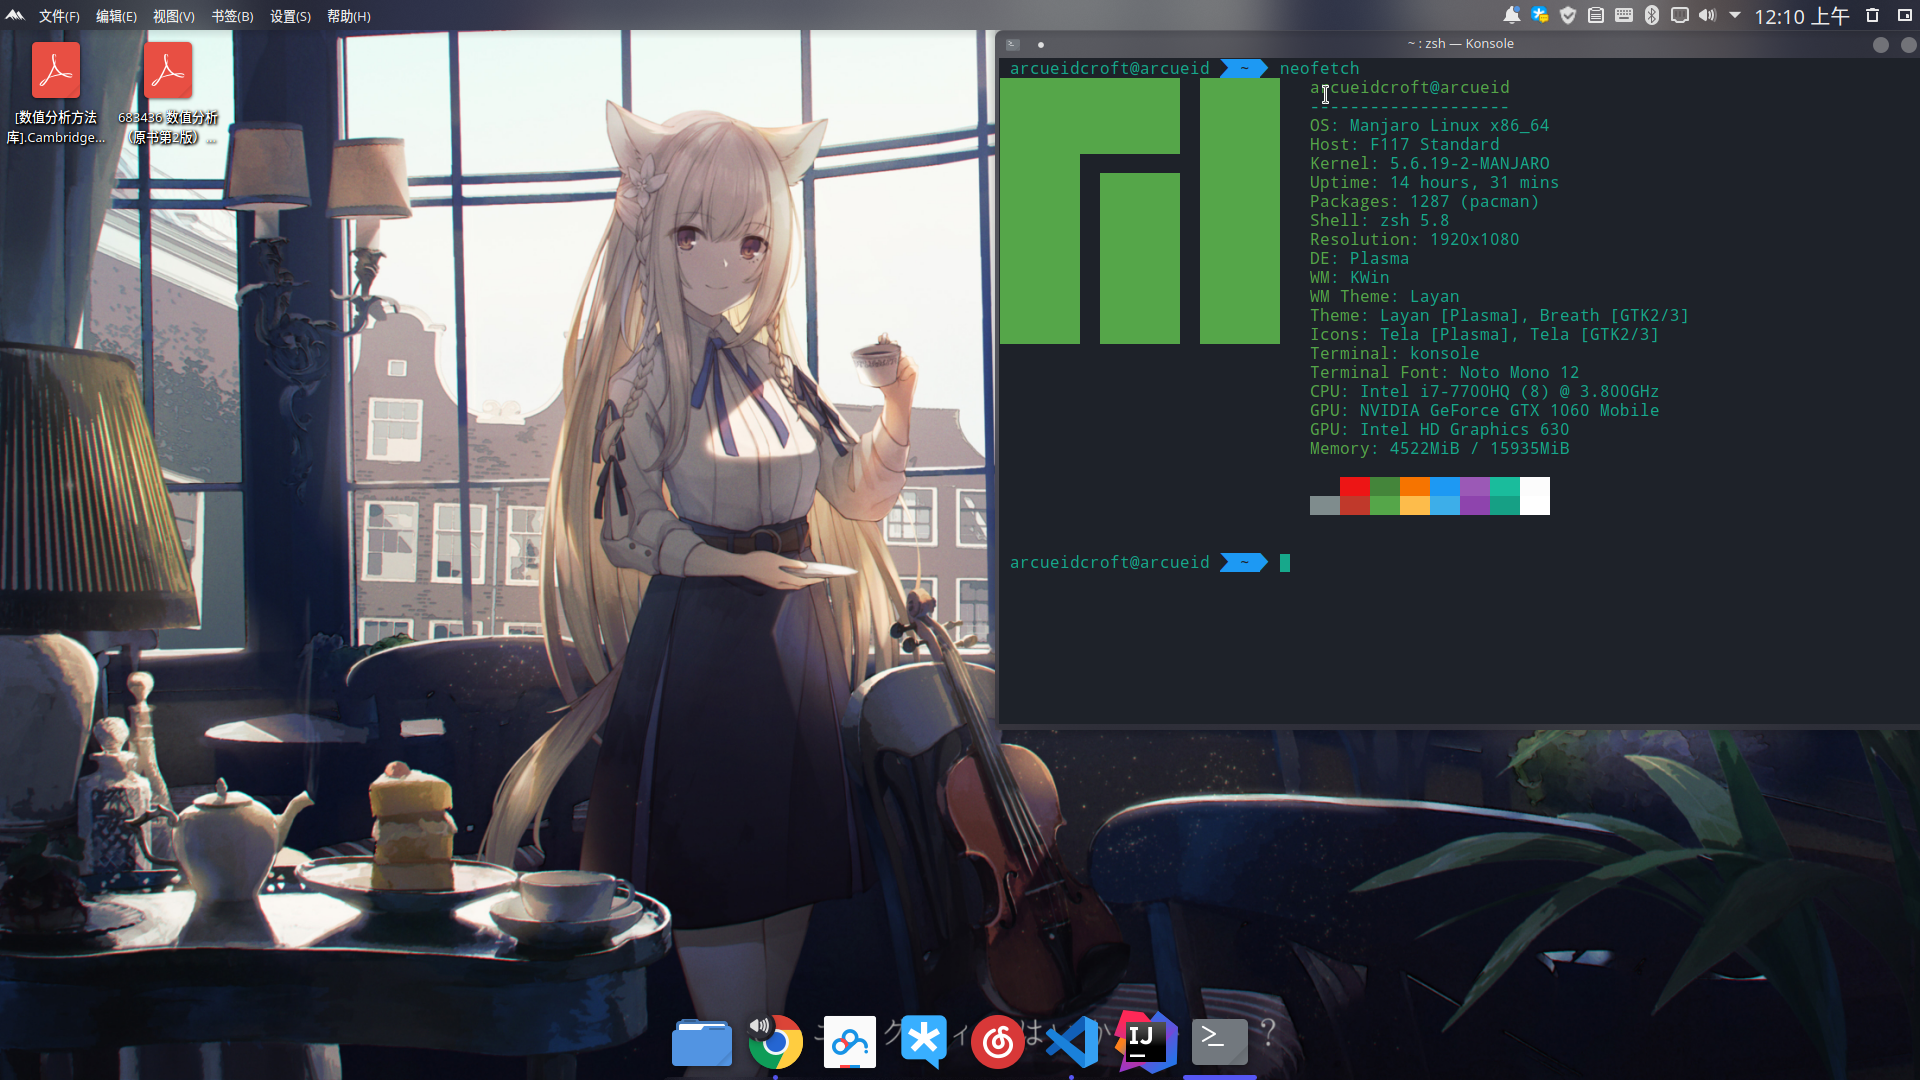This screenshot has height=1080, width=1920.
Task: Open Google Chrome from the dock
Action: pos(775,1042)
